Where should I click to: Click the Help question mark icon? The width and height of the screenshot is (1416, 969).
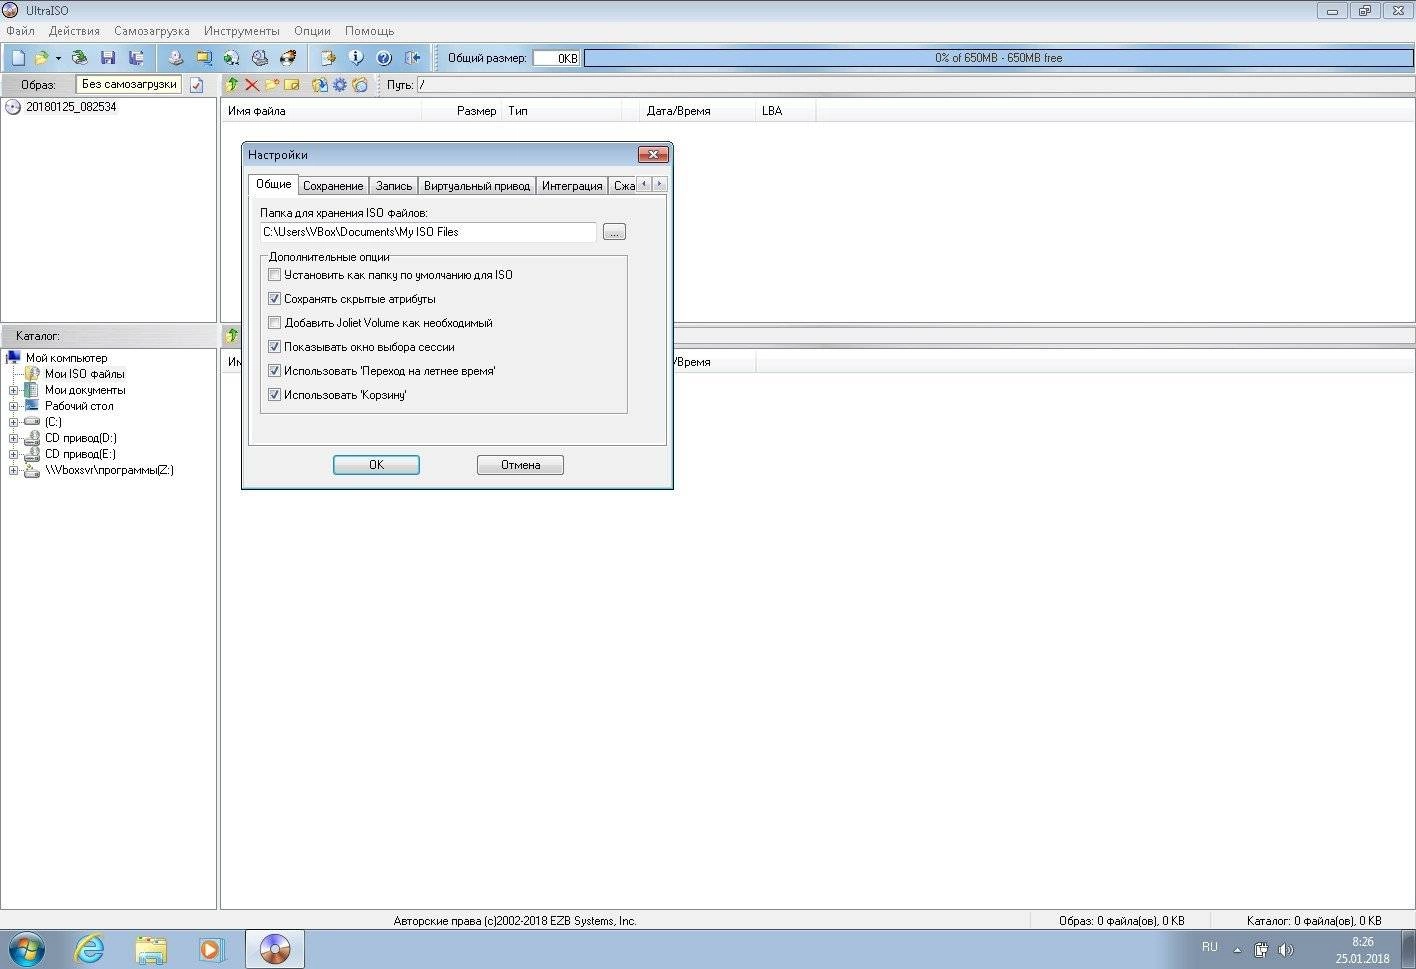[383, 58]
